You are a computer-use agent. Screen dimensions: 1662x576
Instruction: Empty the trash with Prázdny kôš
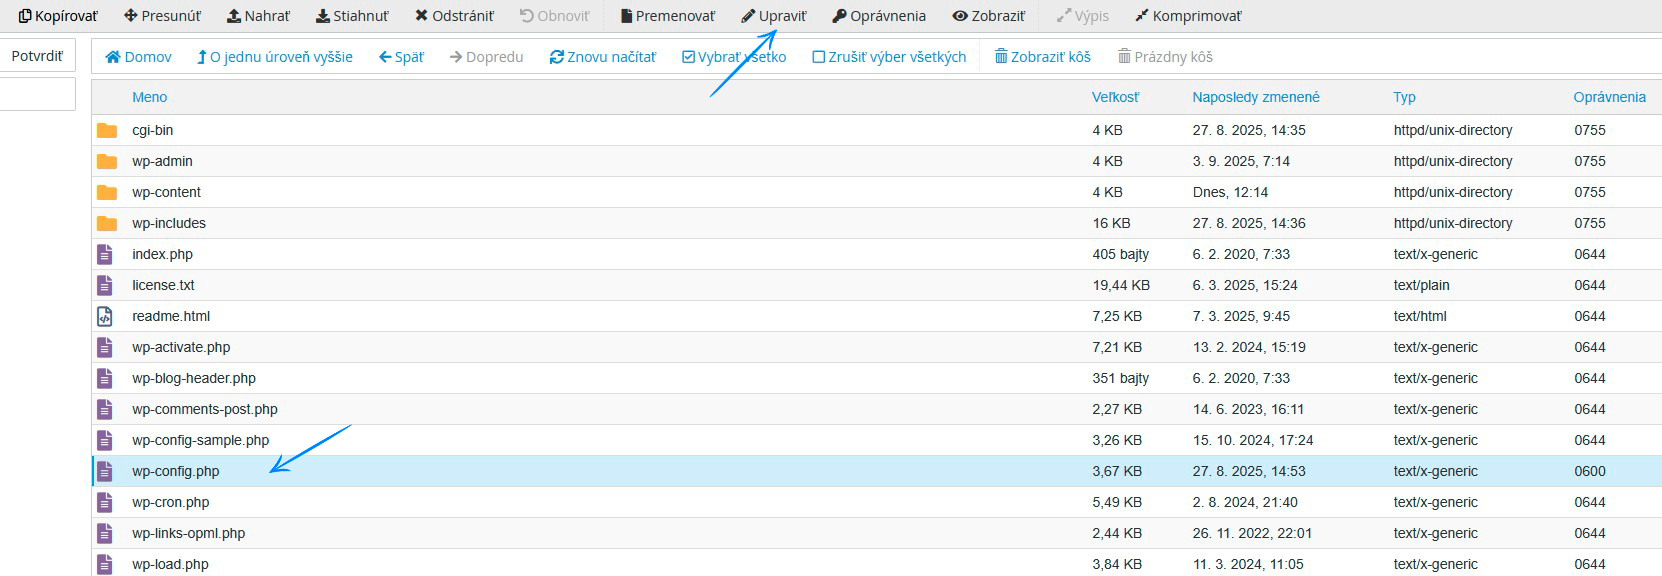click(x=1165, y=57)
